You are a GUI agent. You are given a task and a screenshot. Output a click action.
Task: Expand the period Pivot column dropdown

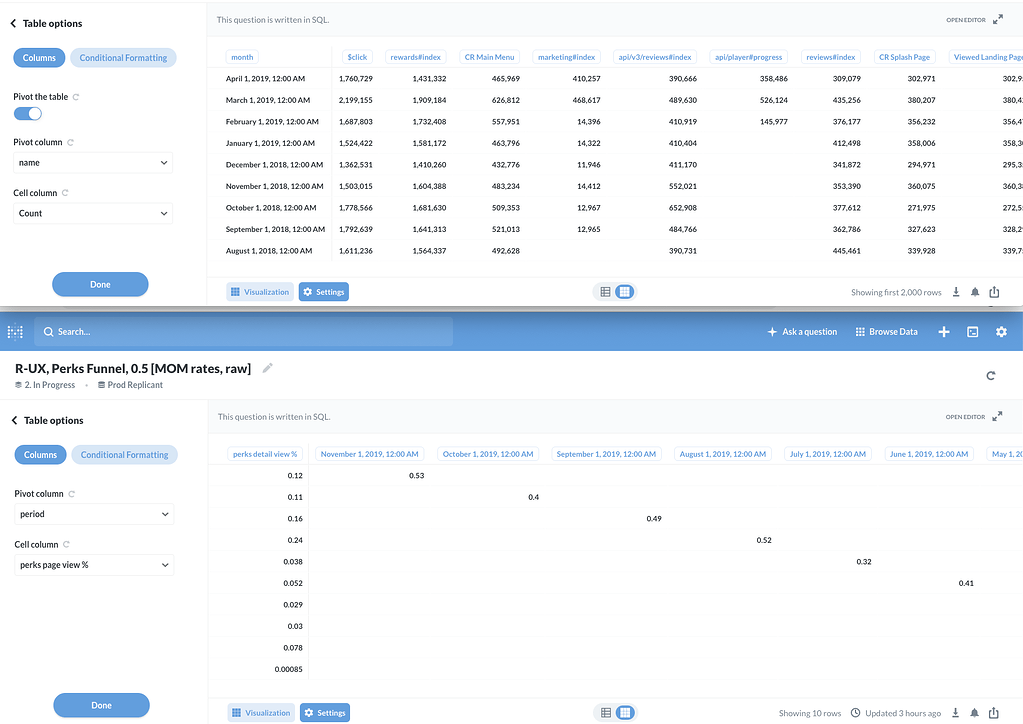93,515
